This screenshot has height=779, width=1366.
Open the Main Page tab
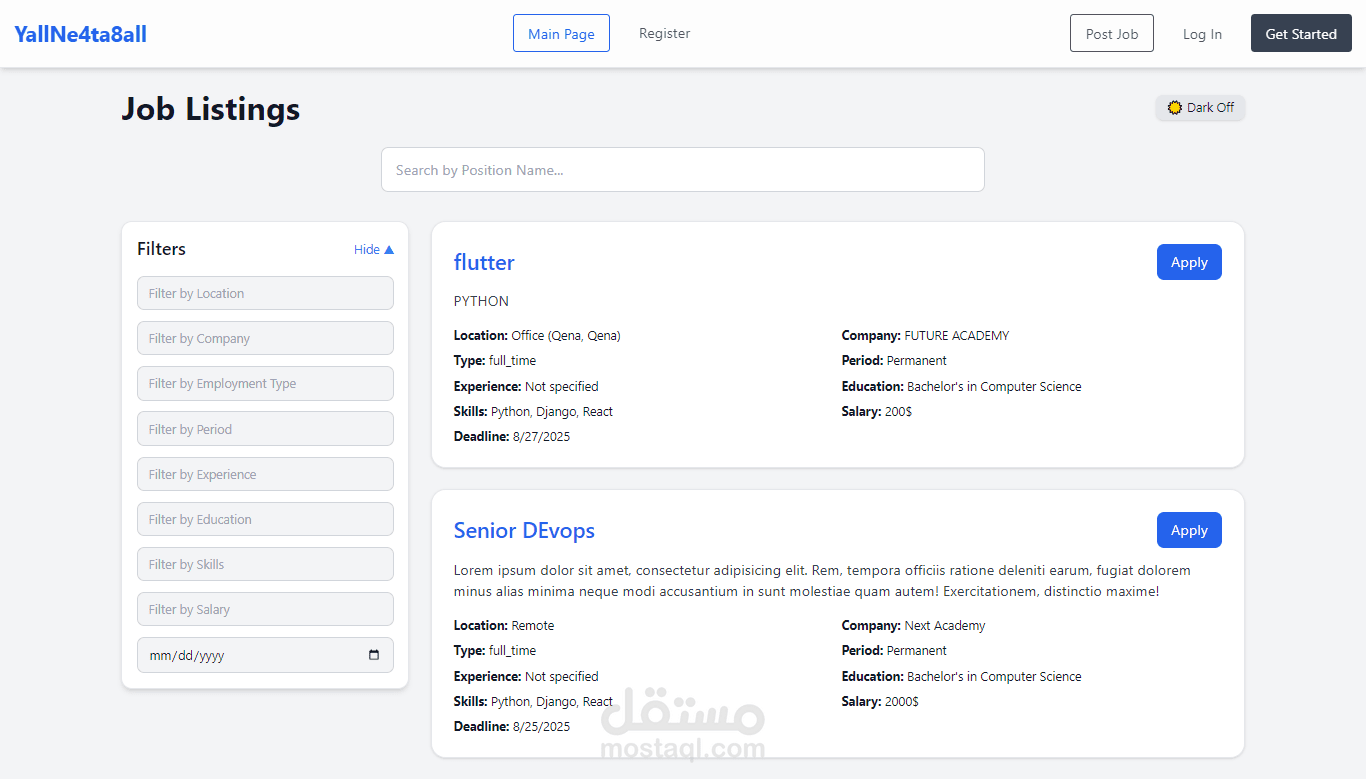[561, 33]
